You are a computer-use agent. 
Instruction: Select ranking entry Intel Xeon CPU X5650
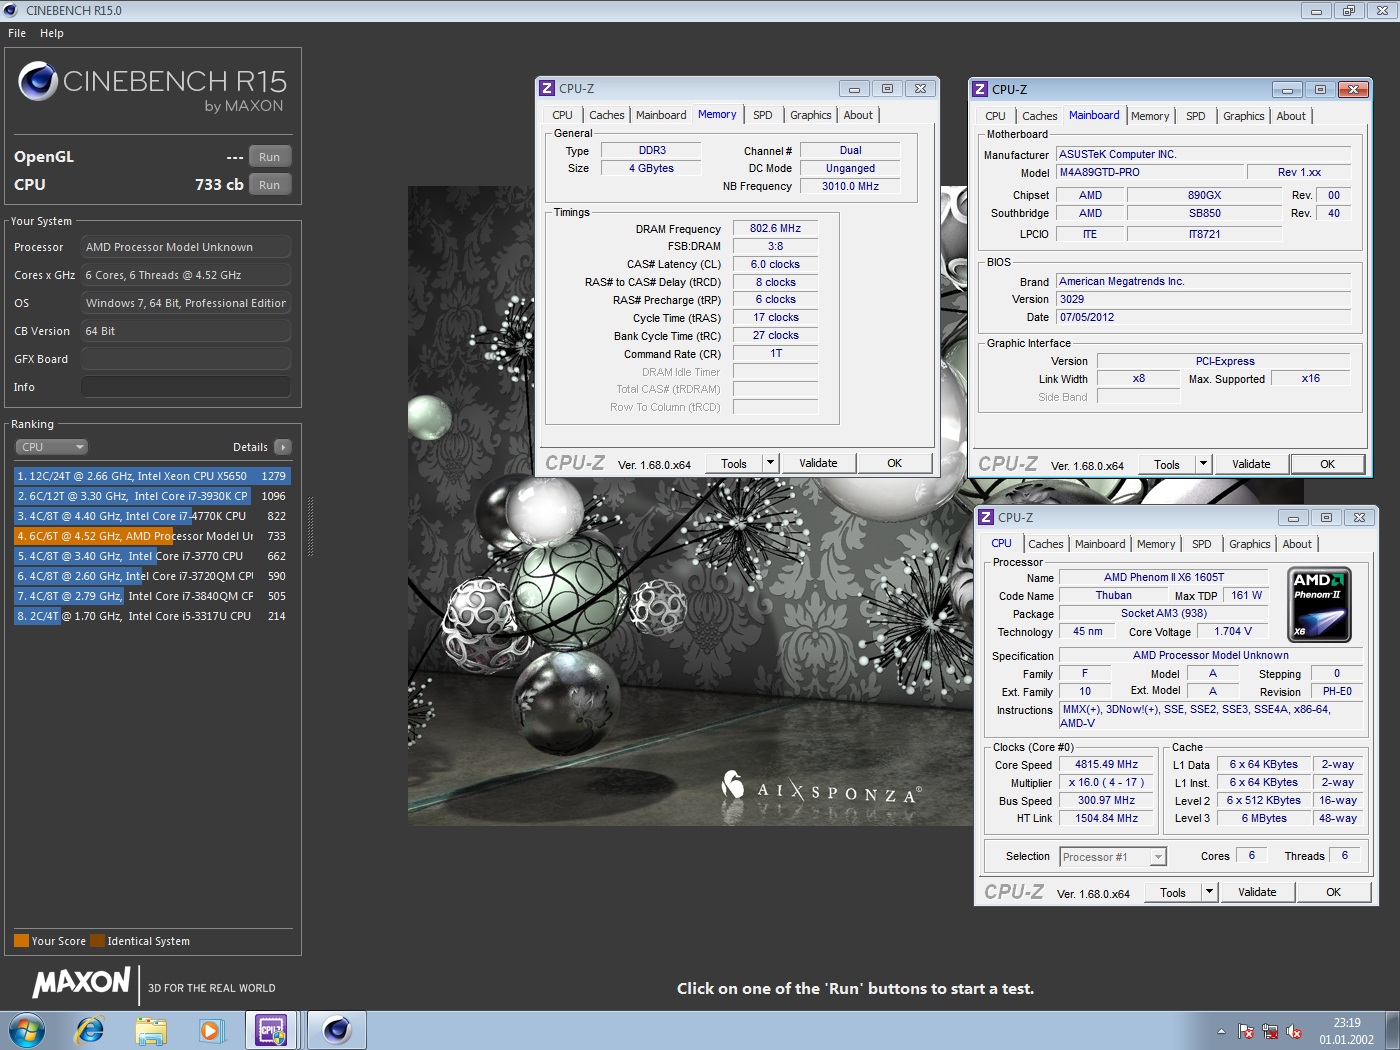(x=152, y=476)
